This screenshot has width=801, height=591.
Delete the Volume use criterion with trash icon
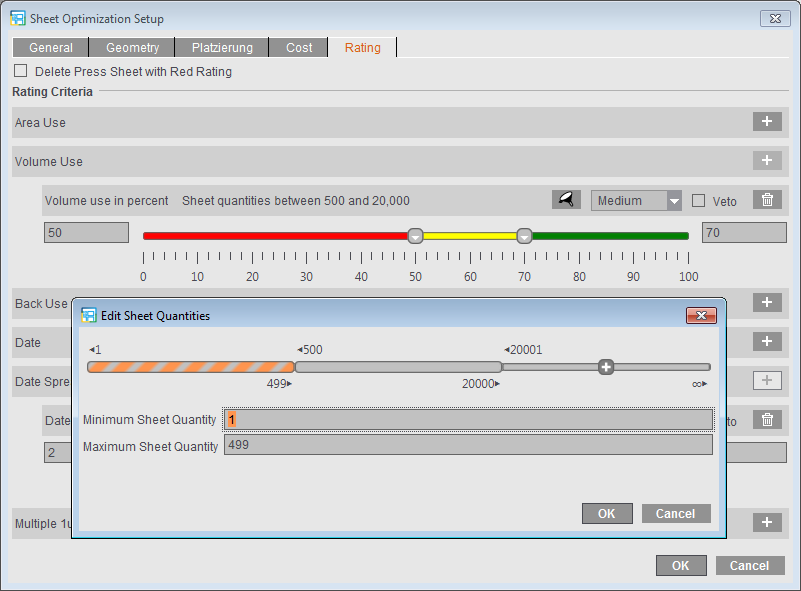click(x=767, y=200)
